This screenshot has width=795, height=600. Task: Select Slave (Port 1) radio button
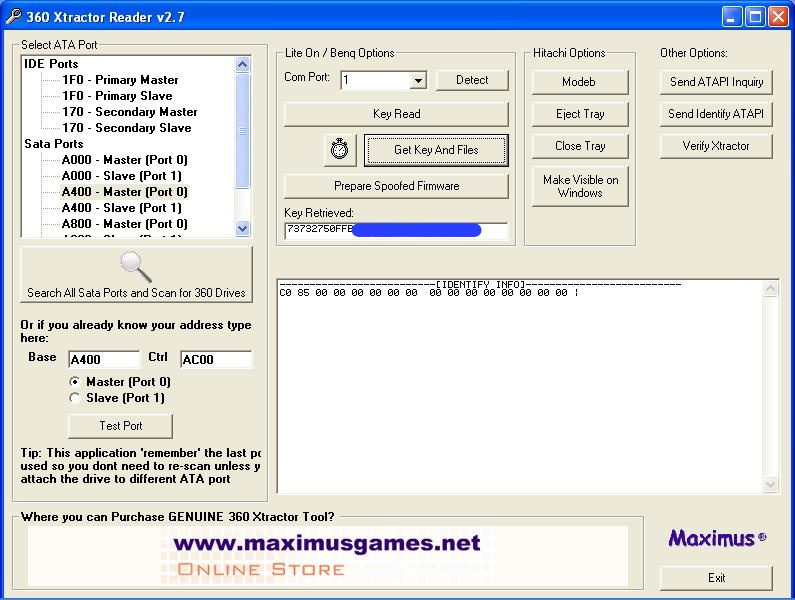coord(75,398)
